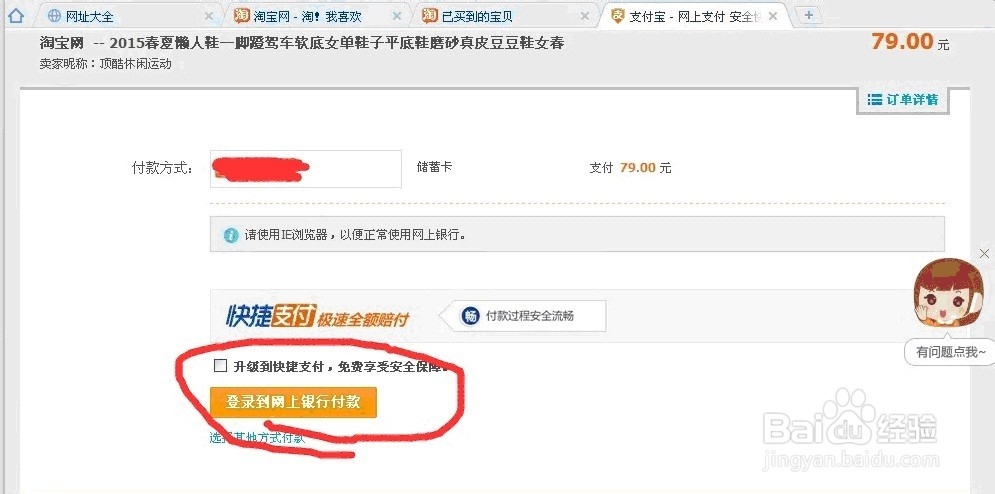Open the 订单详情 order details panel

[x=902, y=100]
